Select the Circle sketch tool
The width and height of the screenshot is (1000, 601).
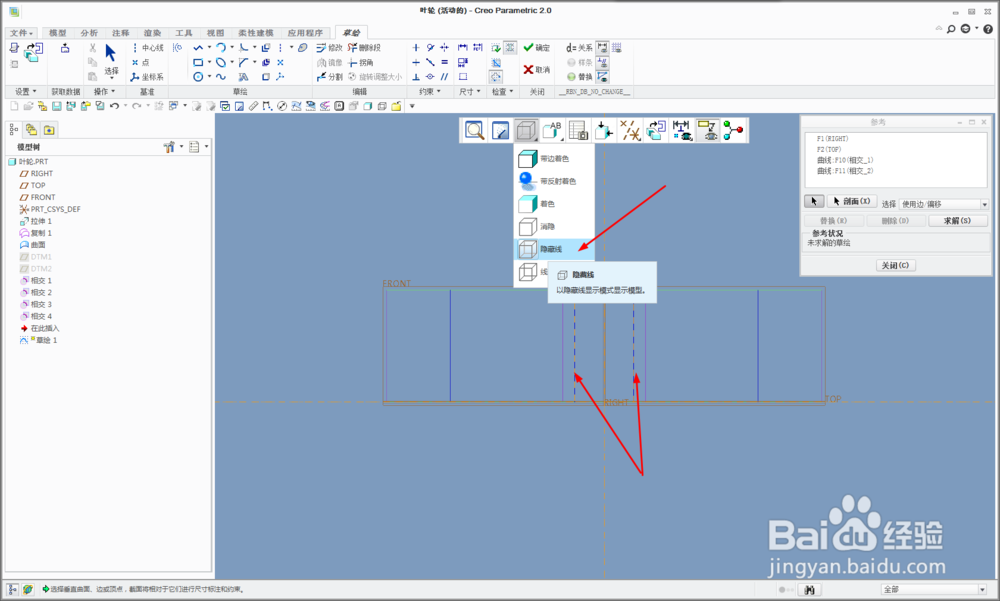pos(198,77)
